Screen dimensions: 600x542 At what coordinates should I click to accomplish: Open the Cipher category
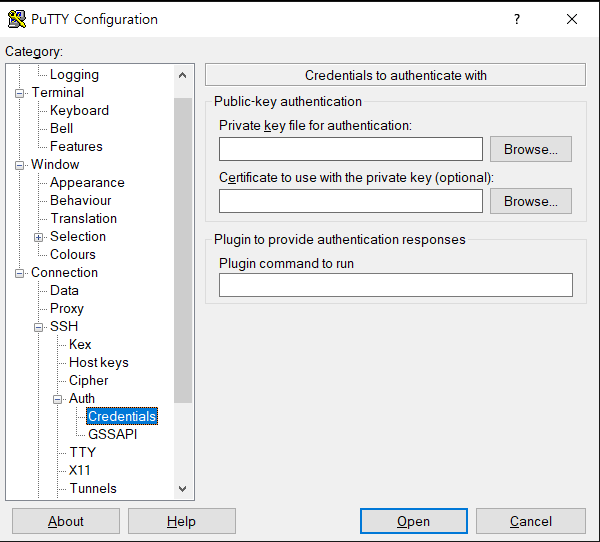pos(88,380)
